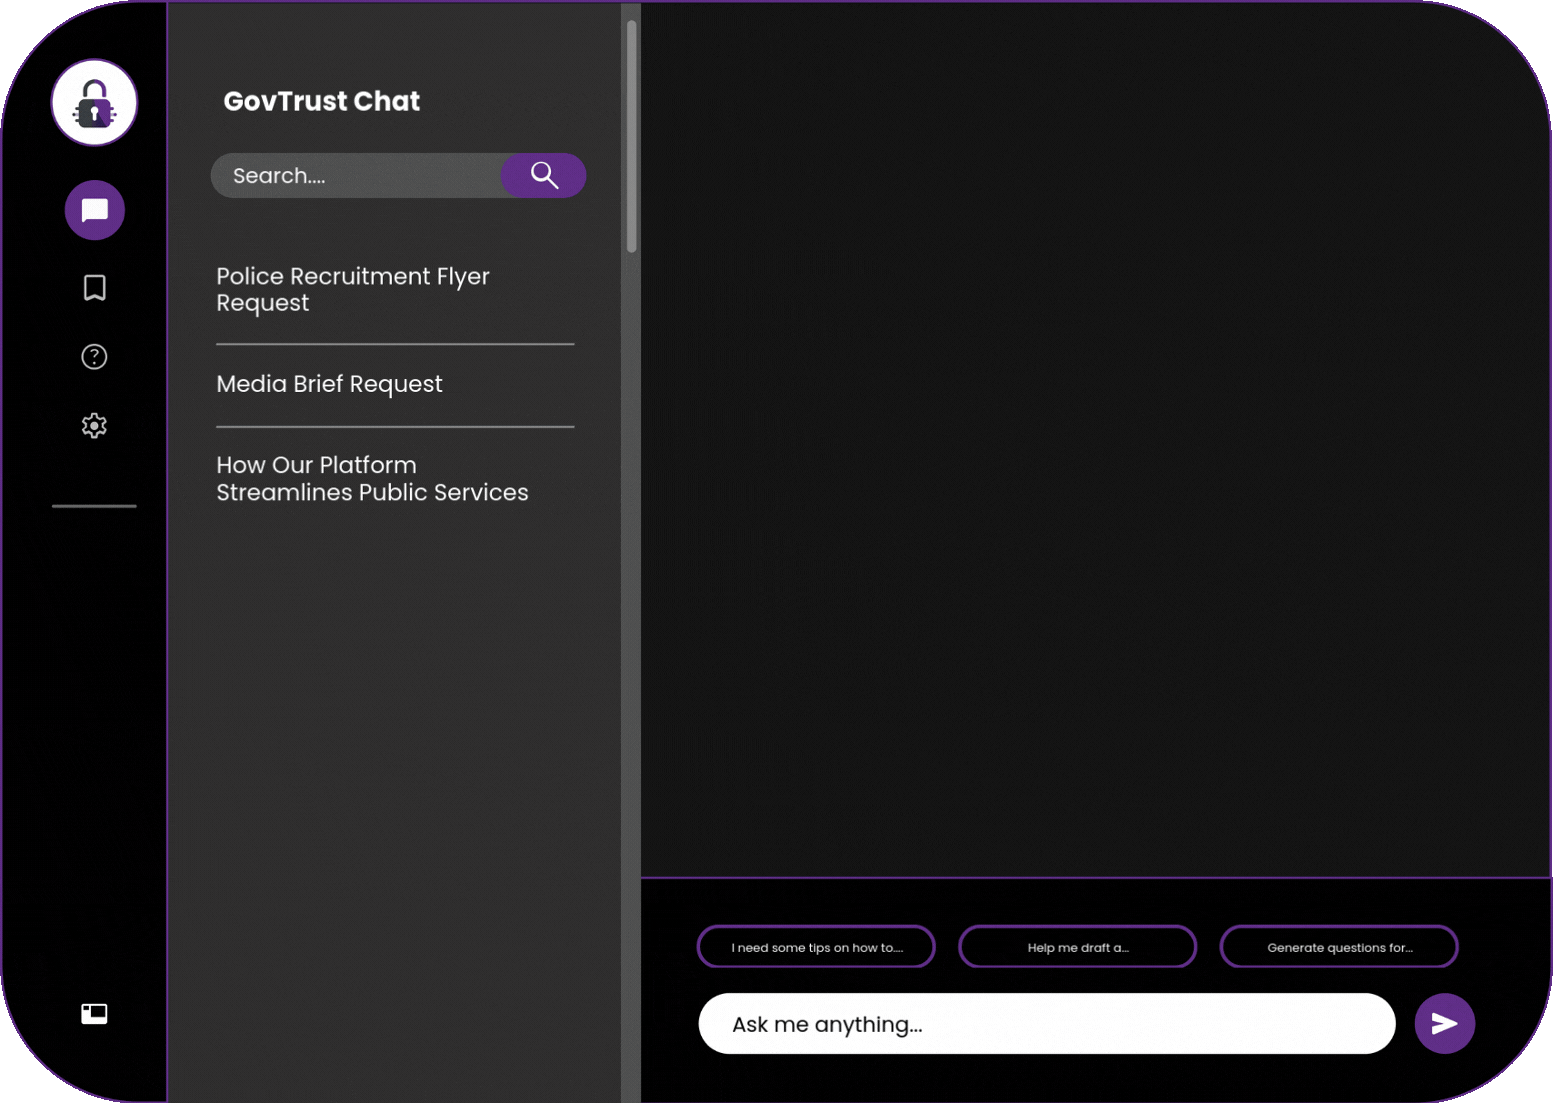Focus the "Ask me anything..." message box

click(x=1045, y=1024)
